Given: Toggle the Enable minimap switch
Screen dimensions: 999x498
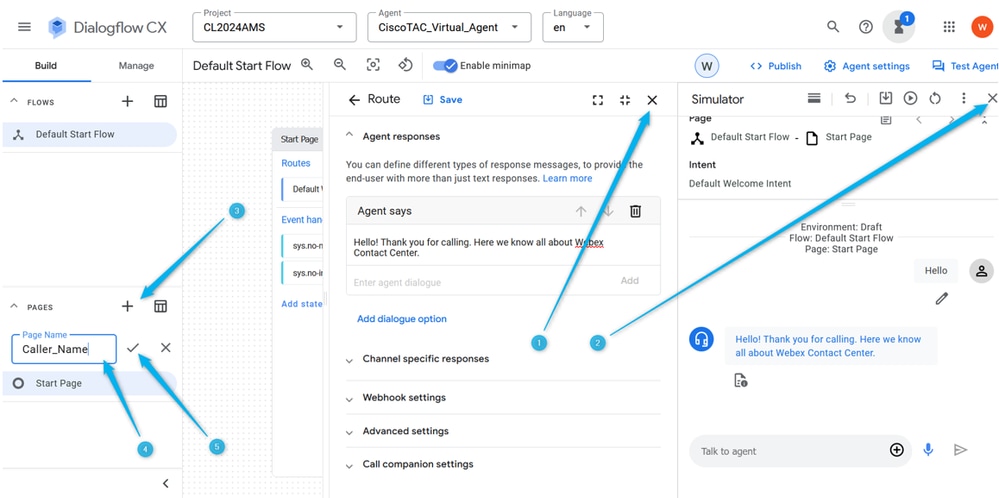Looking at the screenshot, I should tap(445, 66).
